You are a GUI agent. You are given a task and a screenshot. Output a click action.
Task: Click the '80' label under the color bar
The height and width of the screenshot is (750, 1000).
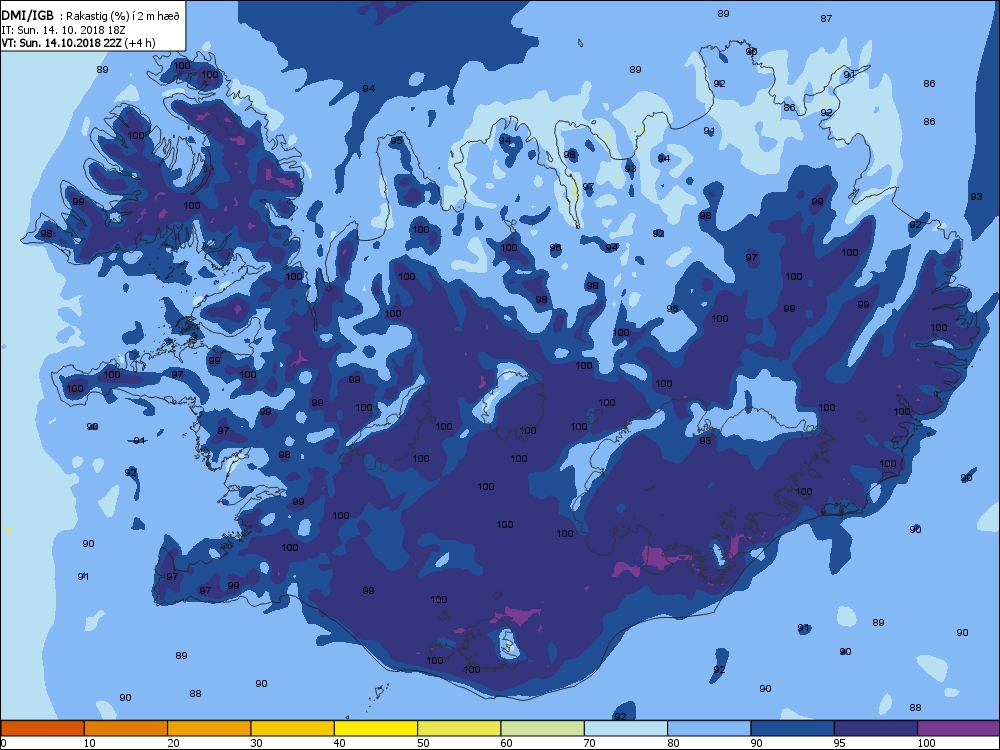click(673, 743)
